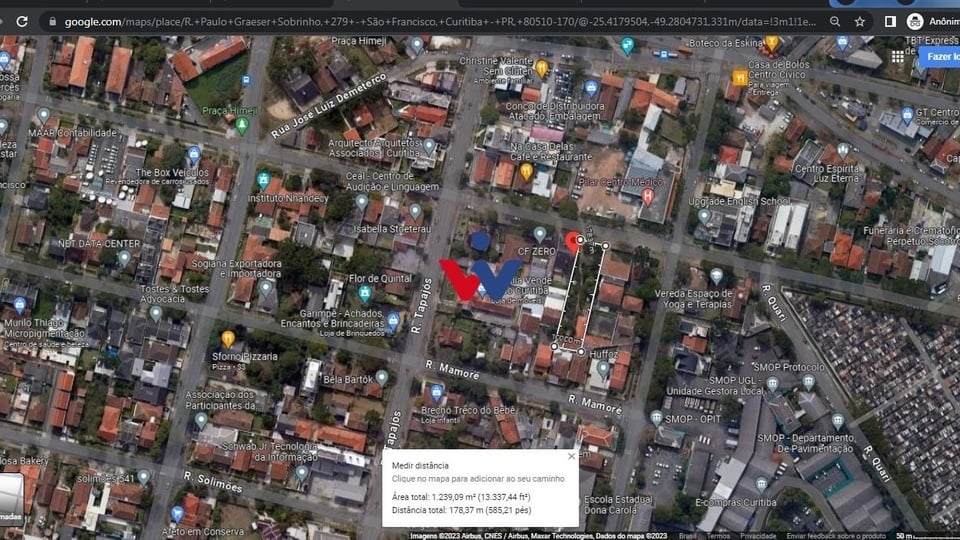
Task: Click the Bela Bartók place pin
Action: (381, 378)
